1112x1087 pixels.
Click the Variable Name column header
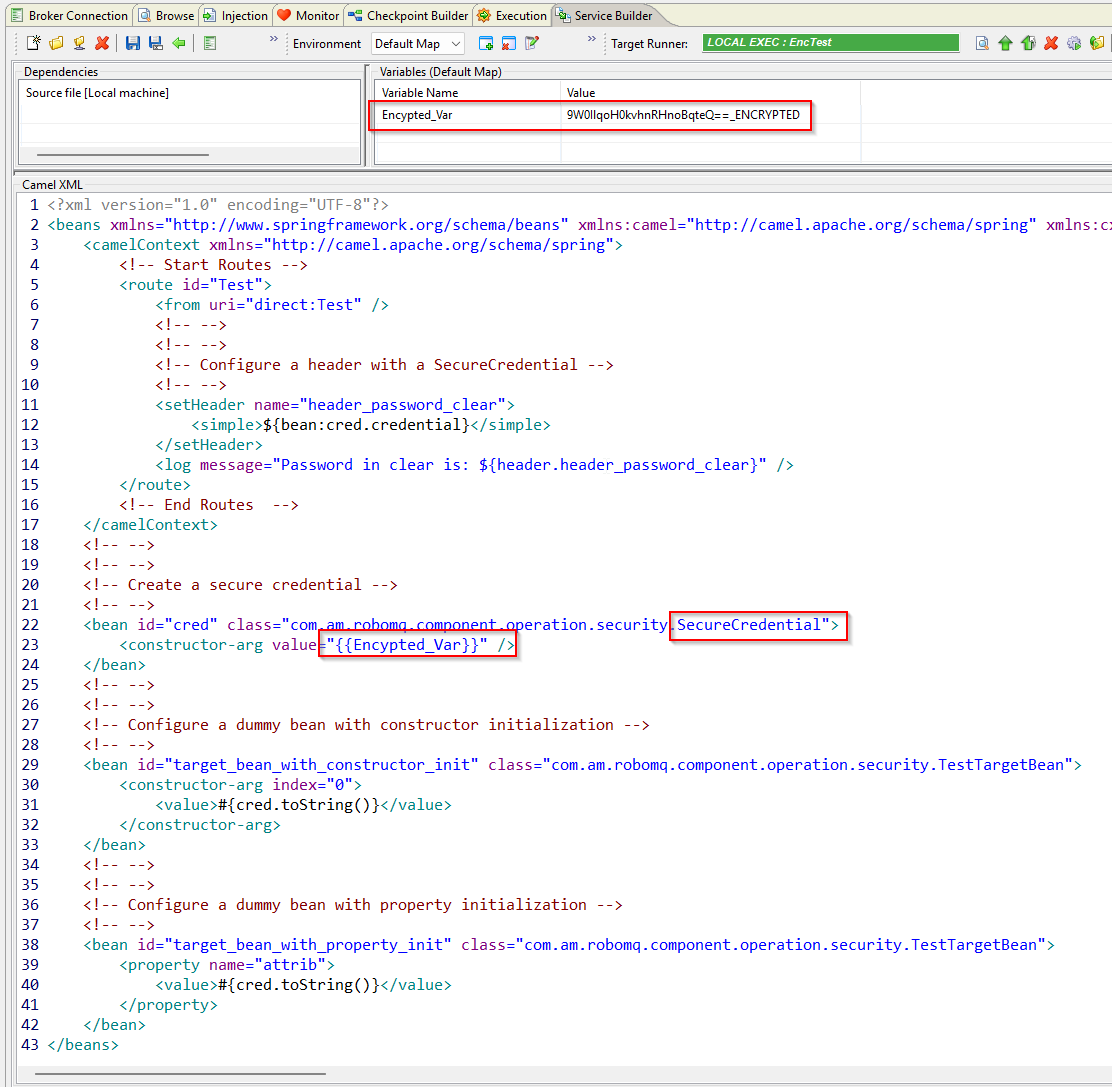(x=420, y=93)
